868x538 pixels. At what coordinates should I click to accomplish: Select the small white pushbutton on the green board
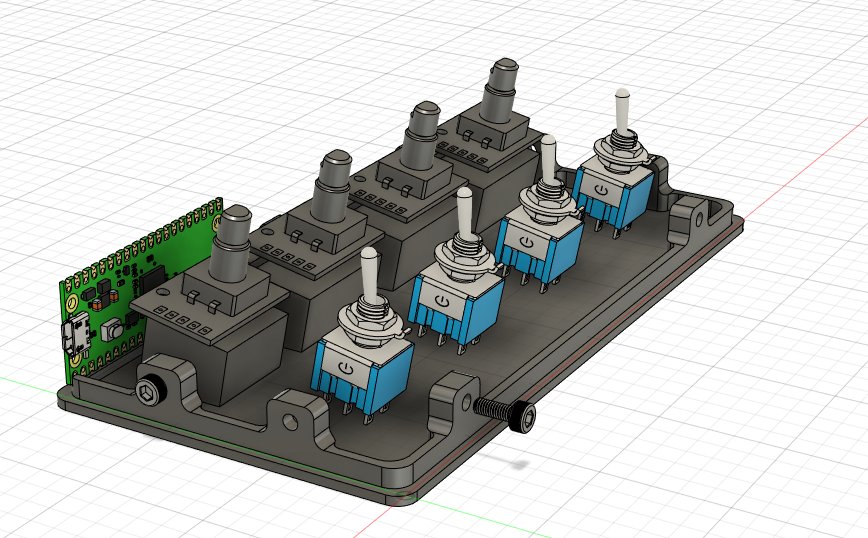pyautogui.click(x=112, y=331)
